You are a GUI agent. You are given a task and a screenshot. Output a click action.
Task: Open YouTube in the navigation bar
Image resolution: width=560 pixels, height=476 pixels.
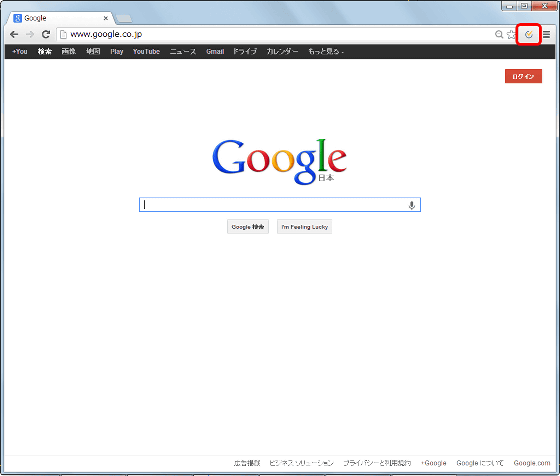[146, 51]
